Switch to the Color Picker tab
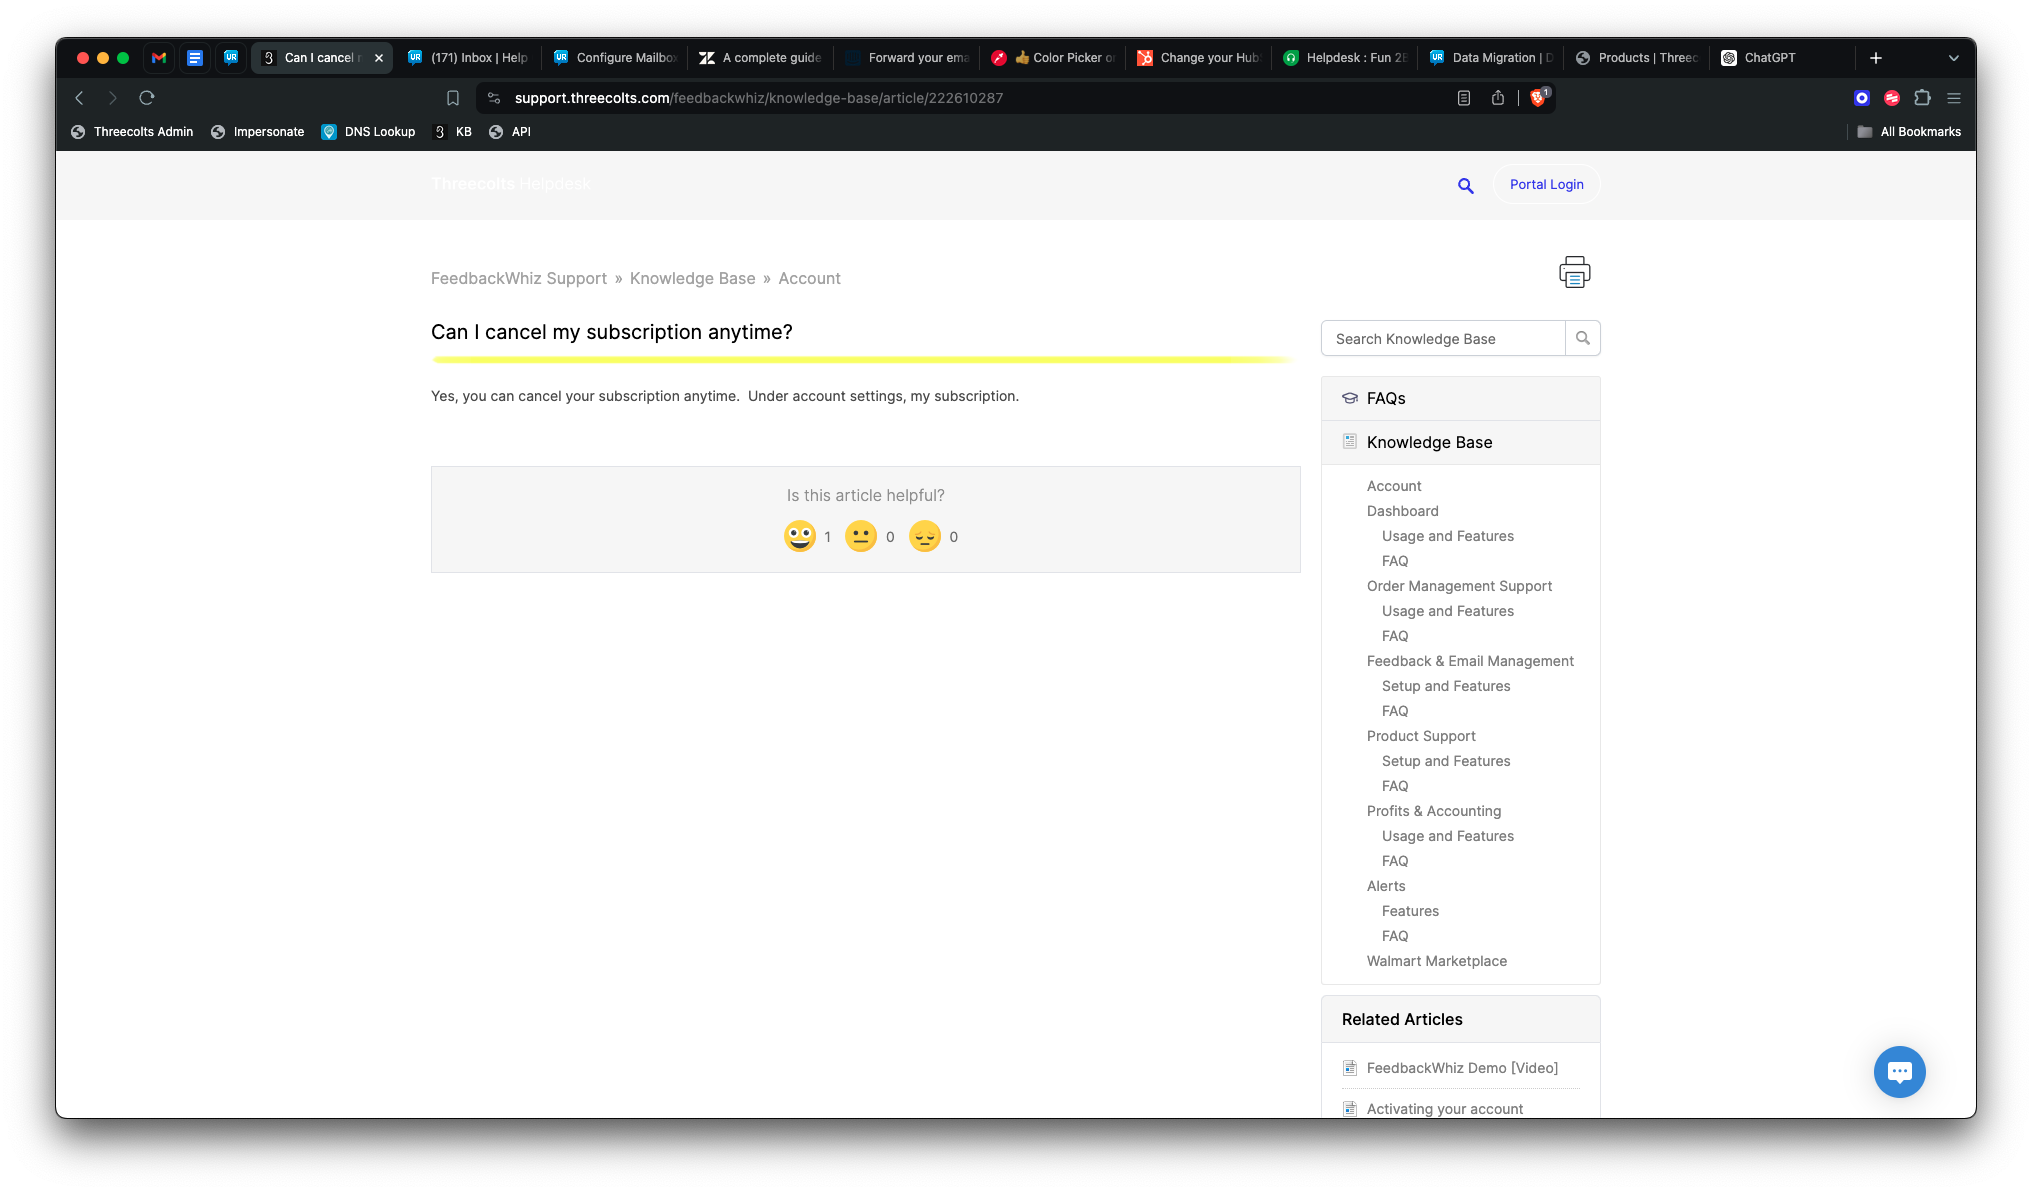 pyautogui.click(x=1053, y=58)
